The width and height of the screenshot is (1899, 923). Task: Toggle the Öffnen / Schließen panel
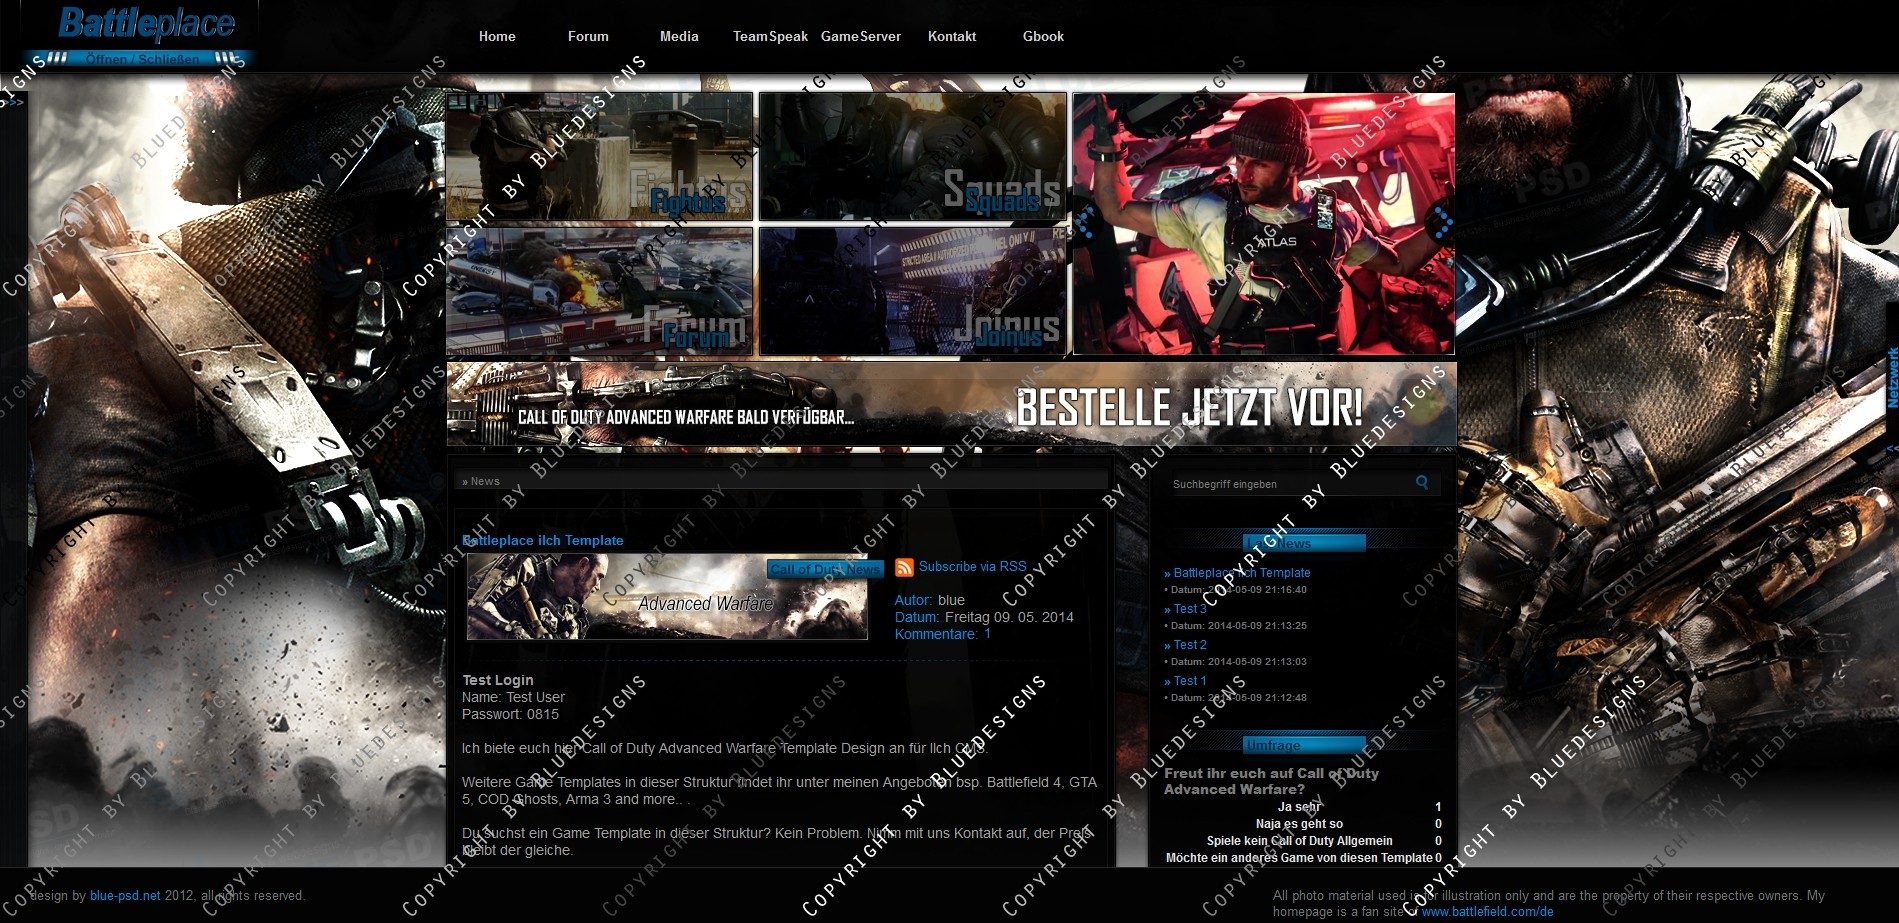coord(142,59)
